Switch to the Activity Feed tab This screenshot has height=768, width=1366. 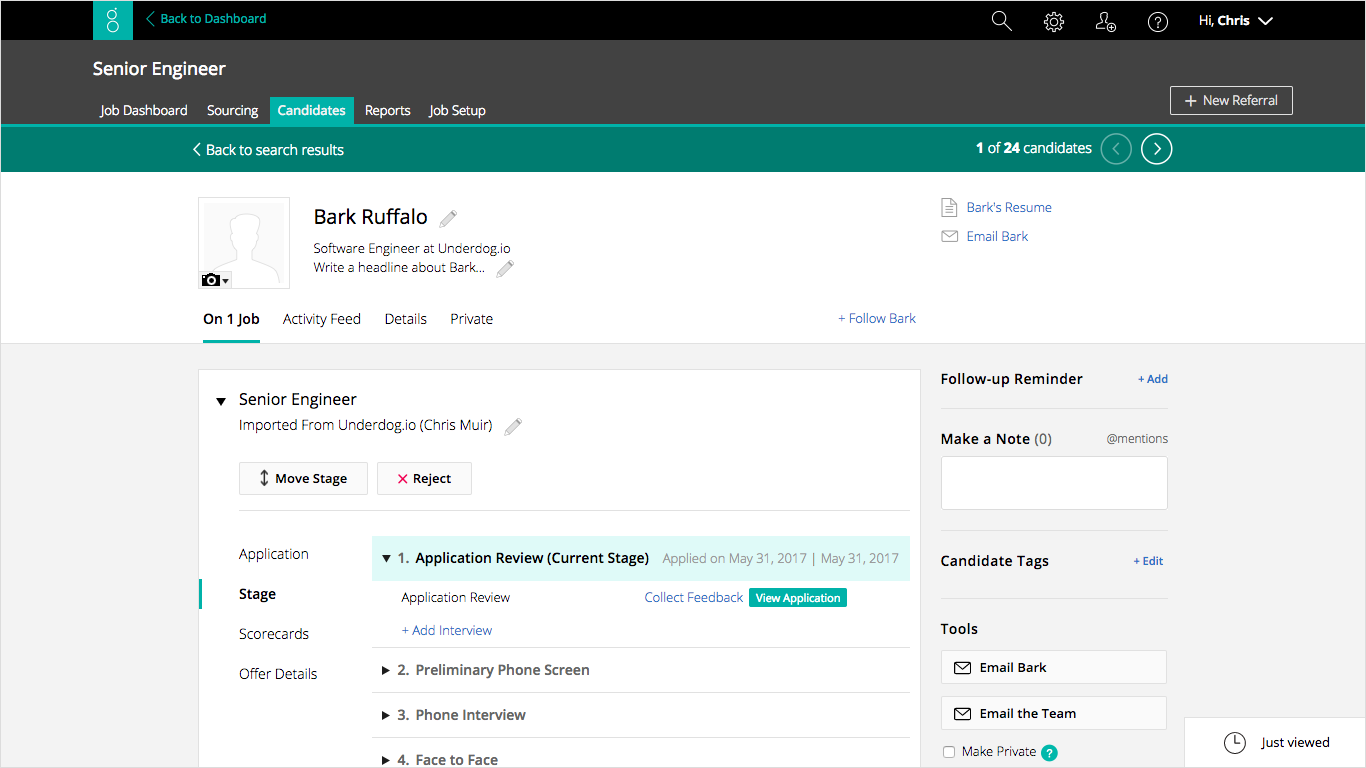point(321,319)
